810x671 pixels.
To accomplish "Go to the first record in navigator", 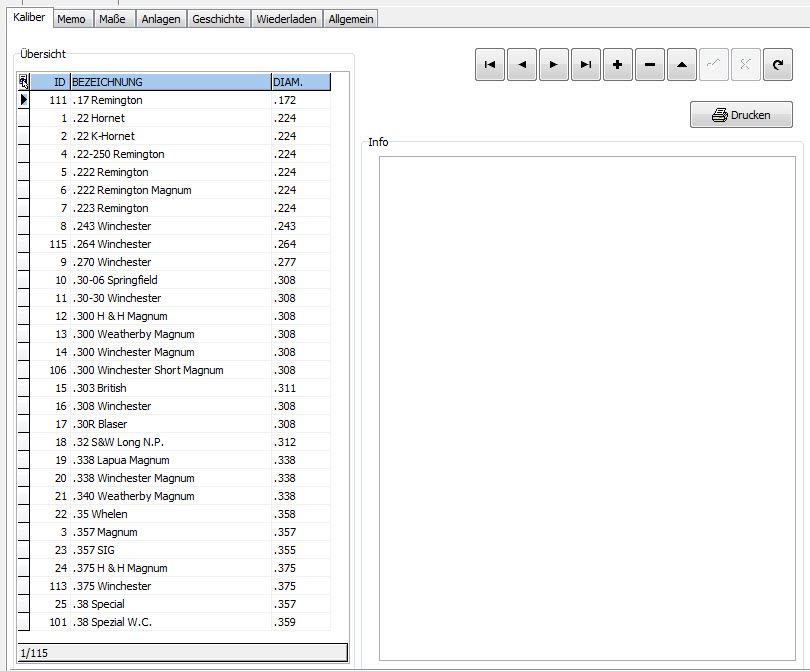I will 490,65.
